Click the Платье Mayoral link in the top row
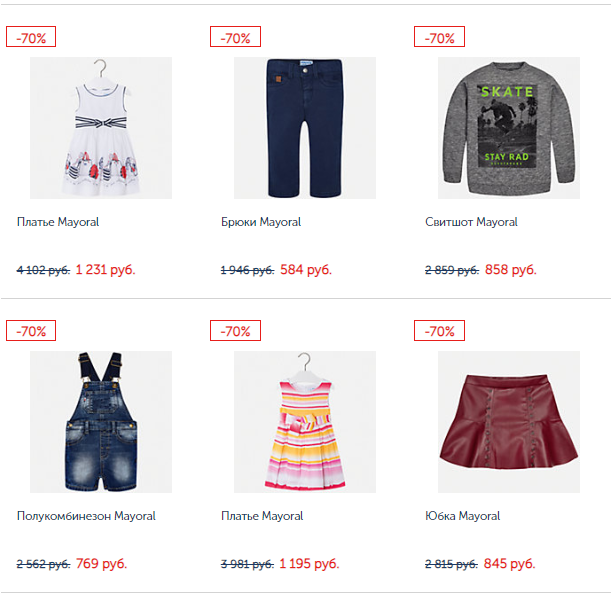The width and height of the screenshot is (611, 595). (58, 222)
